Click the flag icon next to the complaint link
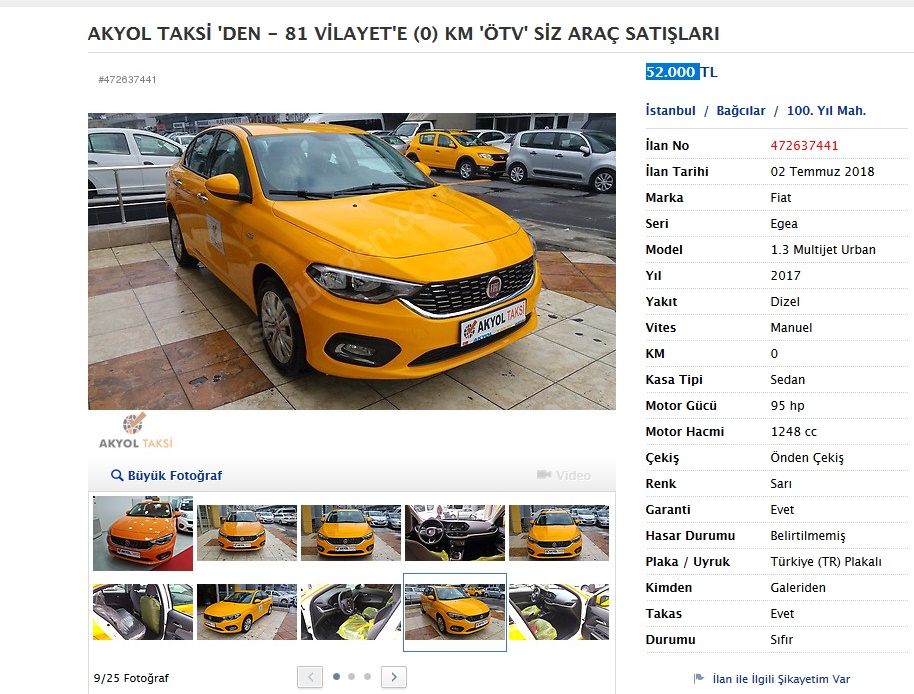 pos(699,679)
